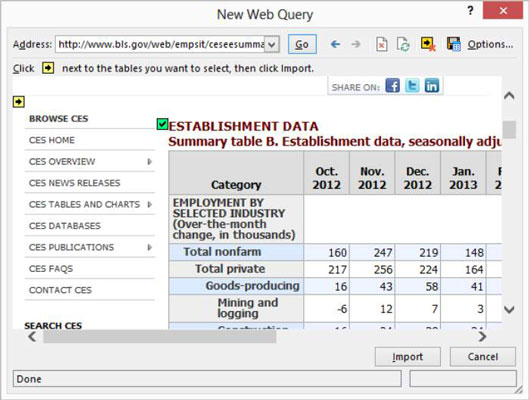Expand CES Tables and Charts arrow
The width and height of the screenshot is (529, 400).
(149, 204)
